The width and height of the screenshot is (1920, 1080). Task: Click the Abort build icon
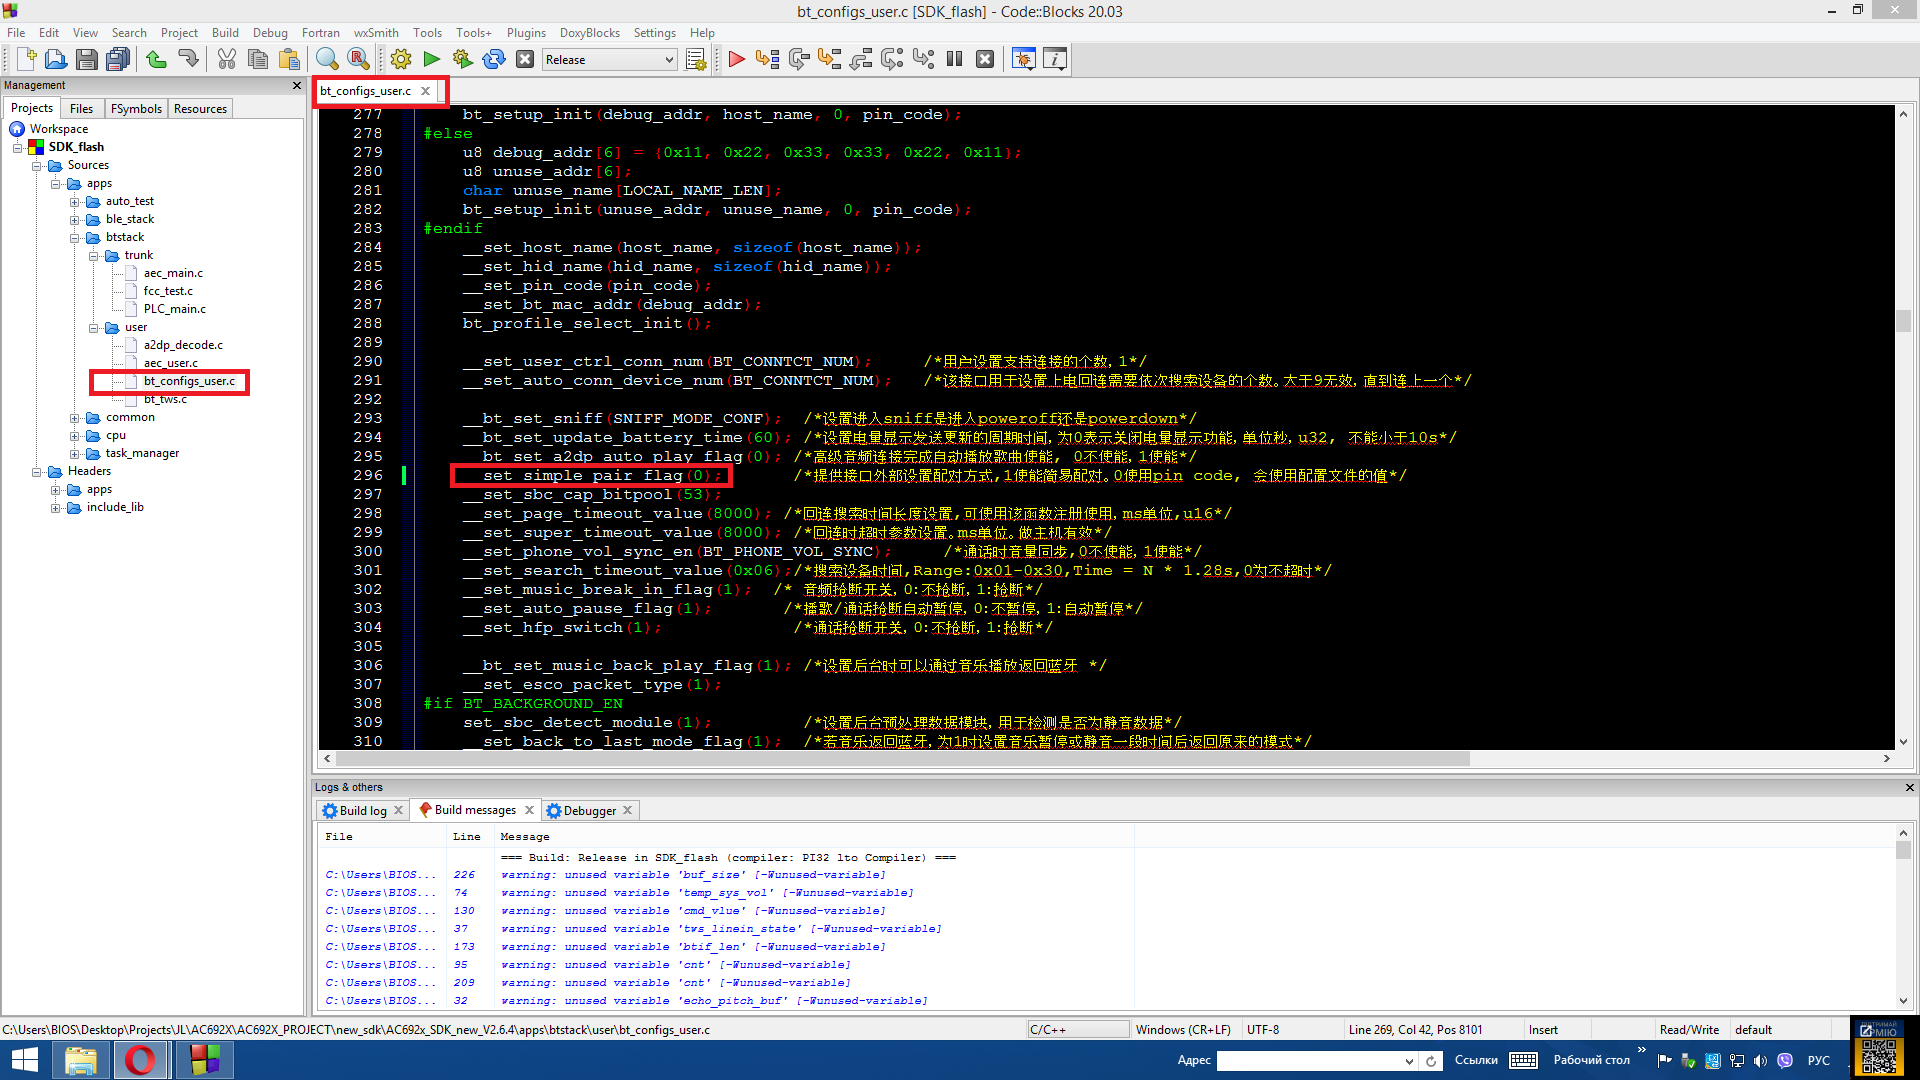(x=525, y=60)
